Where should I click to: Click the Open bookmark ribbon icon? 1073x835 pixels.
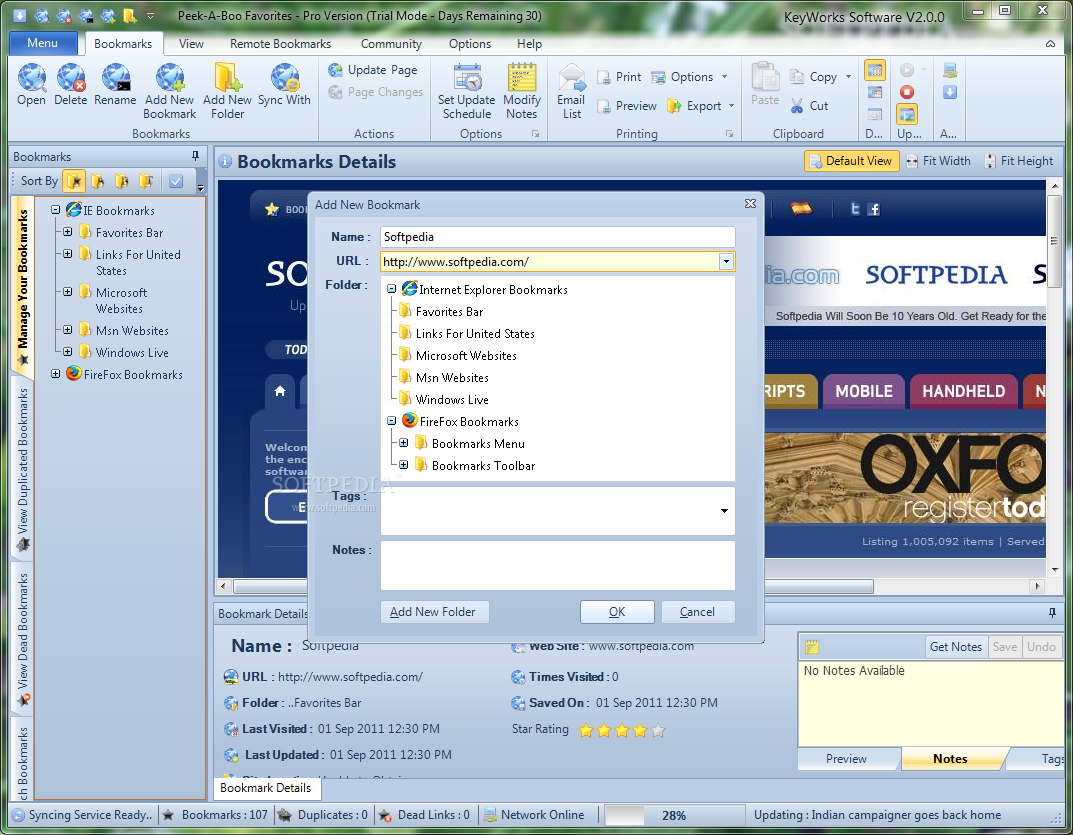tap(31, 85)
